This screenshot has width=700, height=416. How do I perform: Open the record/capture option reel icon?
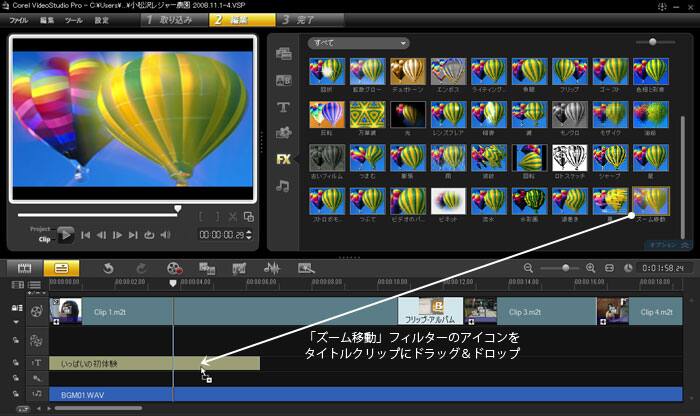point(174,268)
